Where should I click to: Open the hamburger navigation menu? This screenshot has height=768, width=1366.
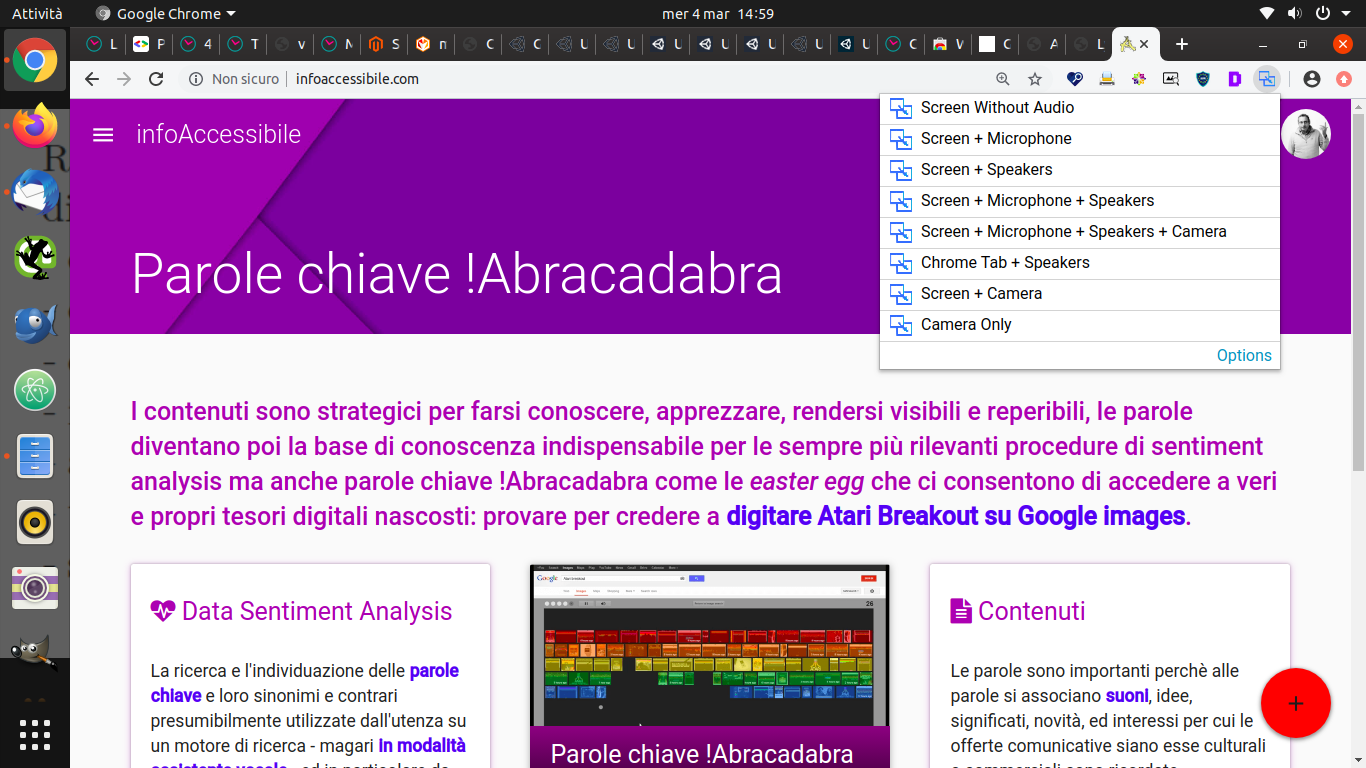point(103,134)
